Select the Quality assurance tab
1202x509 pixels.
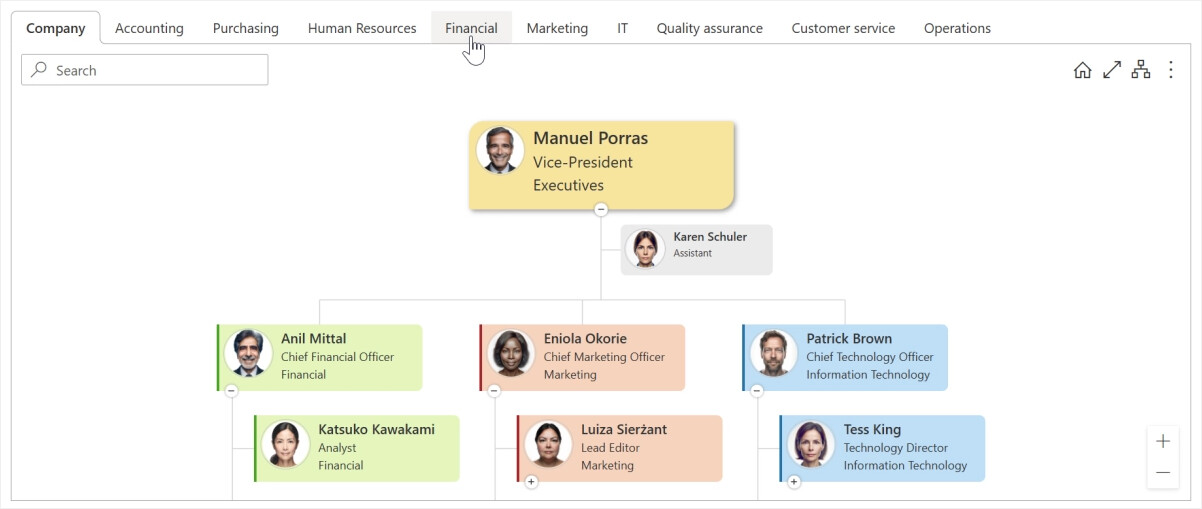click(x=709, y=28)
